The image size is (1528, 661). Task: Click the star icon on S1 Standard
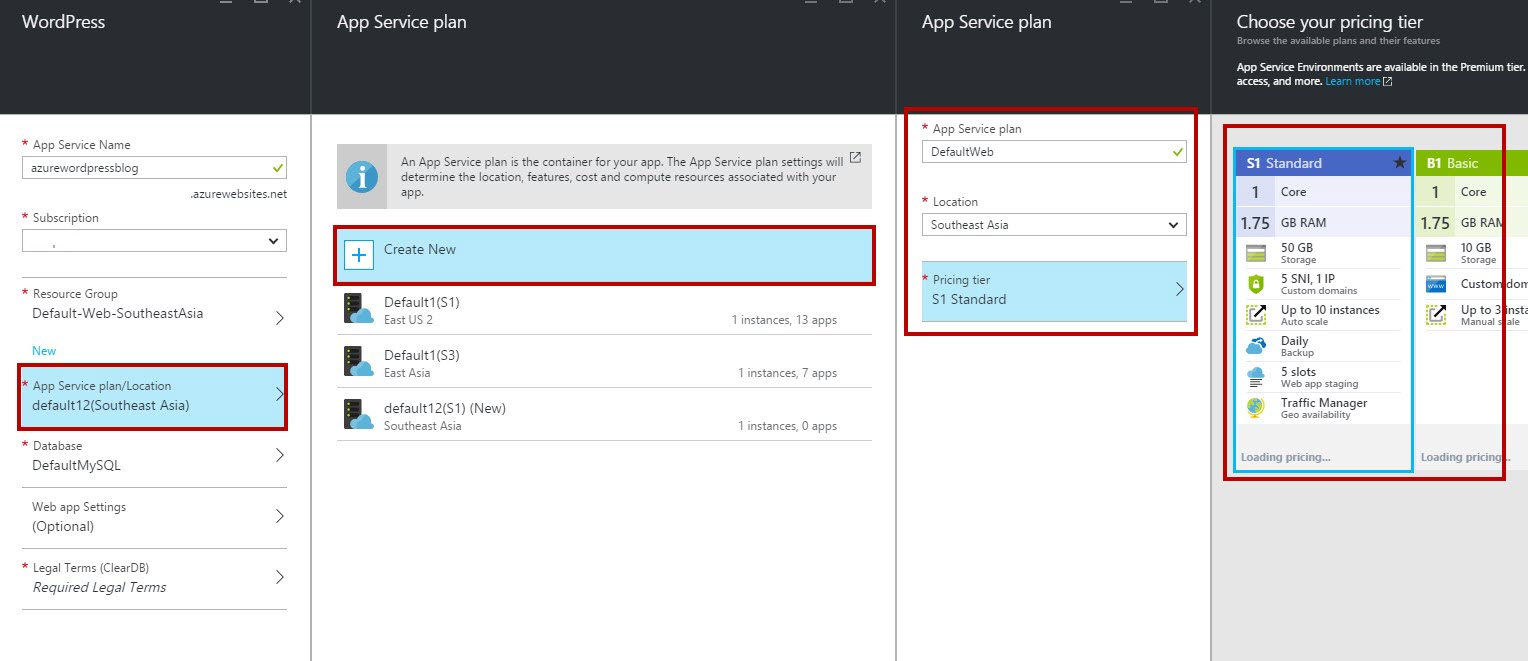1400,163
